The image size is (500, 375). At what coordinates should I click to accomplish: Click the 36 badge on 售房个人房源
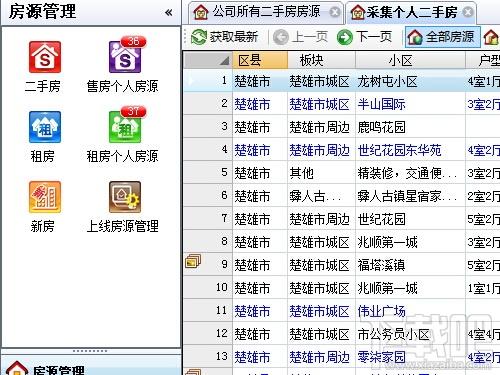(133, 41)
